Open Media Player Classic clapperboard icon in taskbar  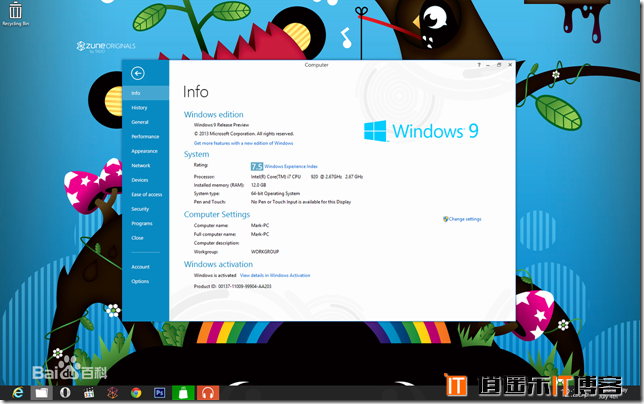(x=89, y=393)
